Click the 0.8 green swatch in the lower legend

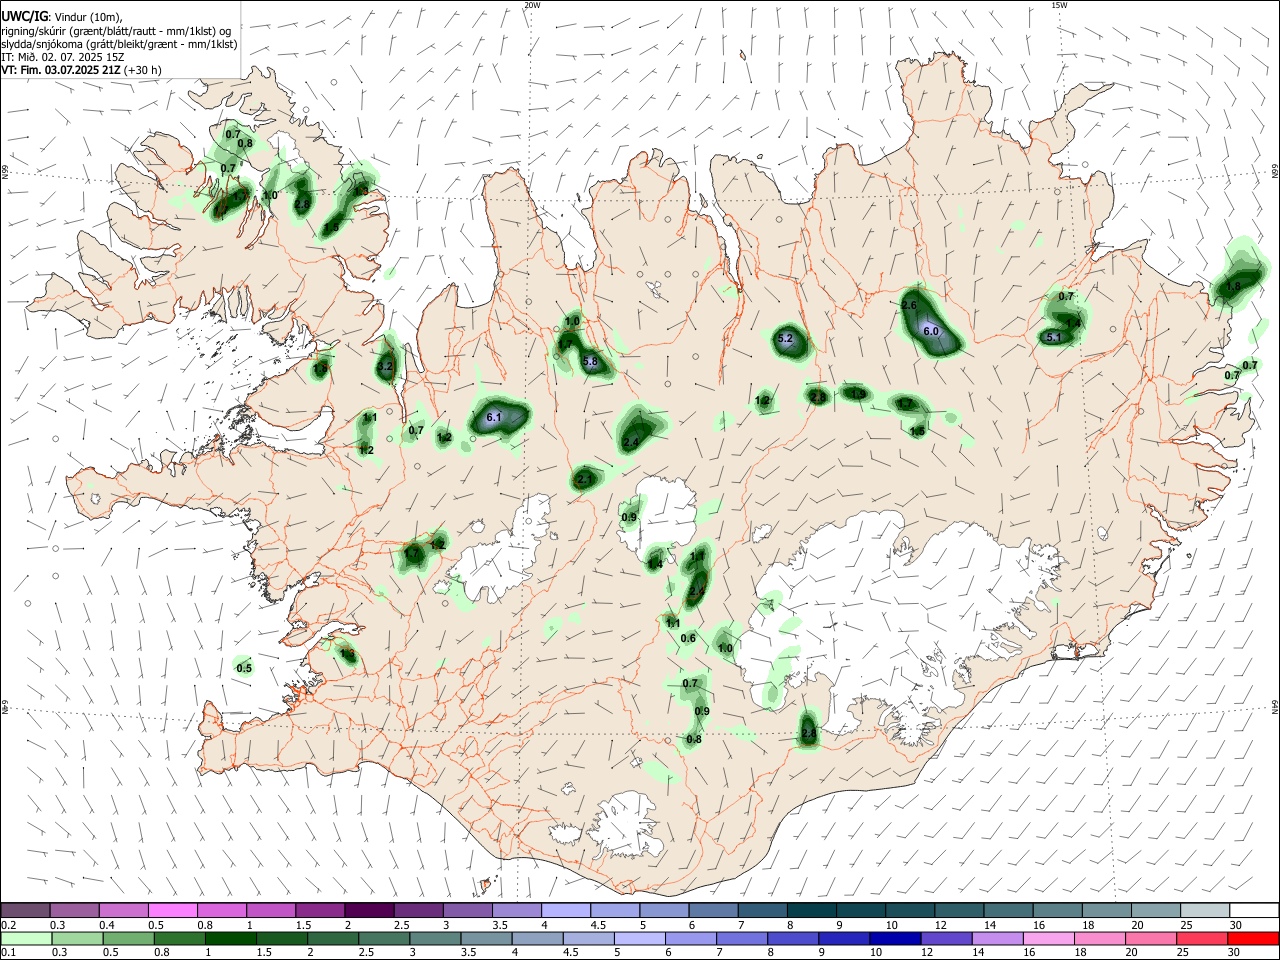click(x=180, y=938)
